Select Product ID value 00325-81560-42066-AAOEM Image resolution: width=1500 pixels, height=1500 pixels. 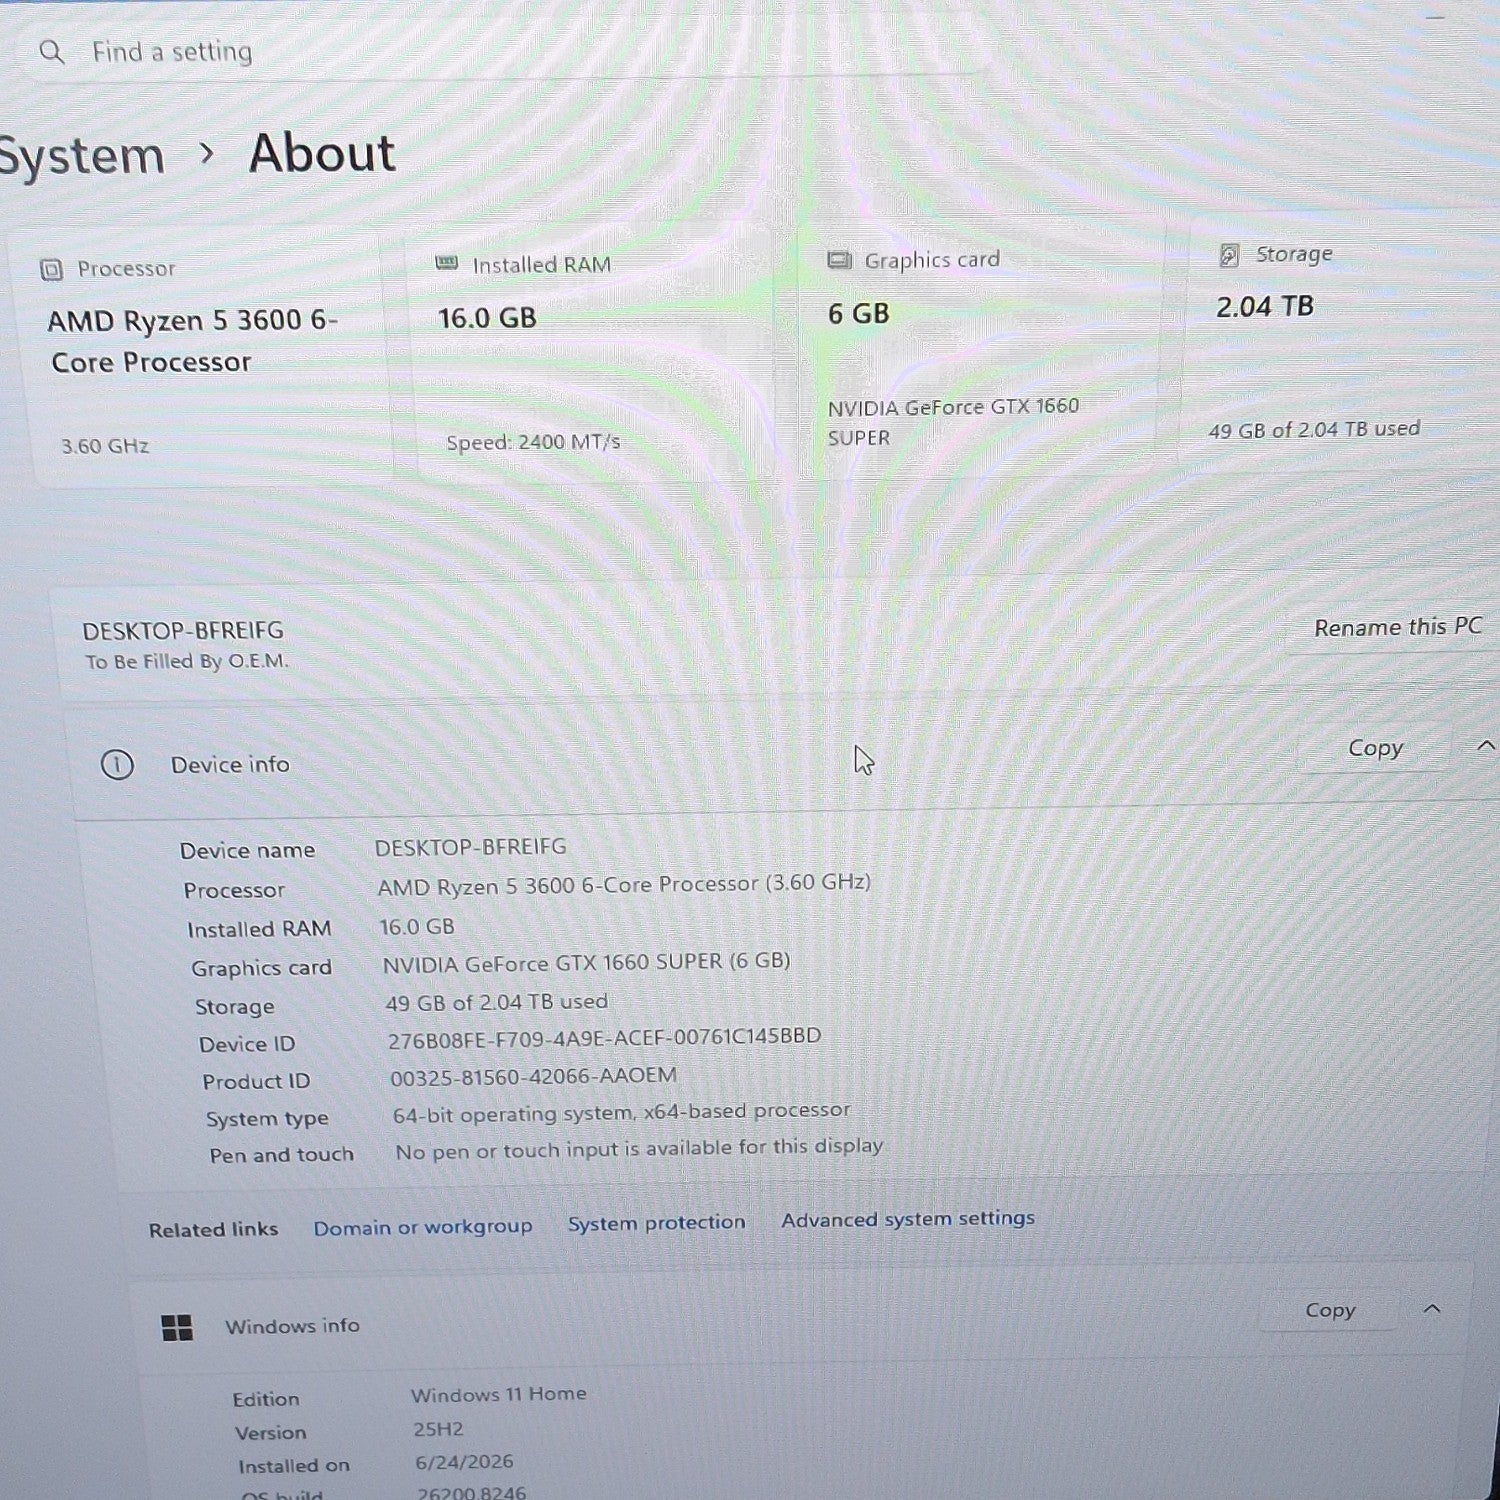pos(533,1076)
